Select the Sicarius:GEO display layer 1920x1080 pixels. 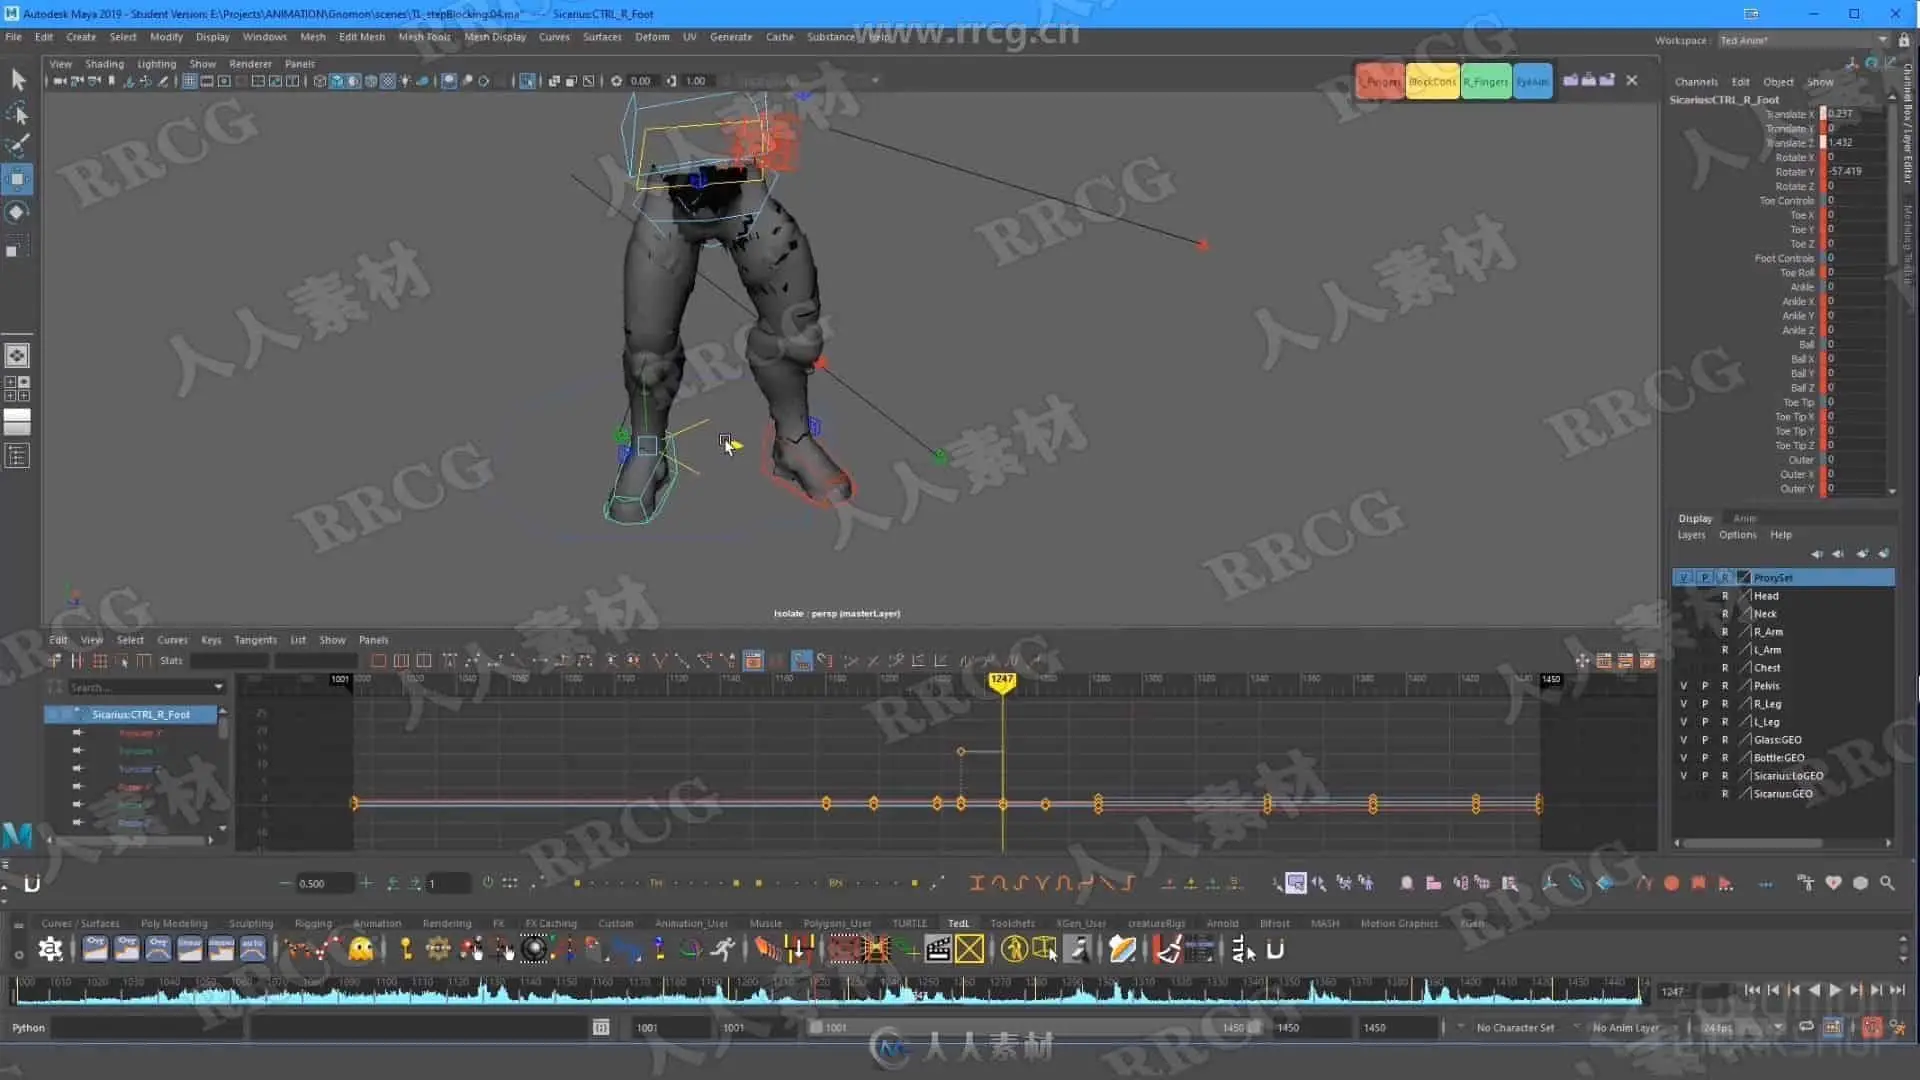[x=1782, y=794]
